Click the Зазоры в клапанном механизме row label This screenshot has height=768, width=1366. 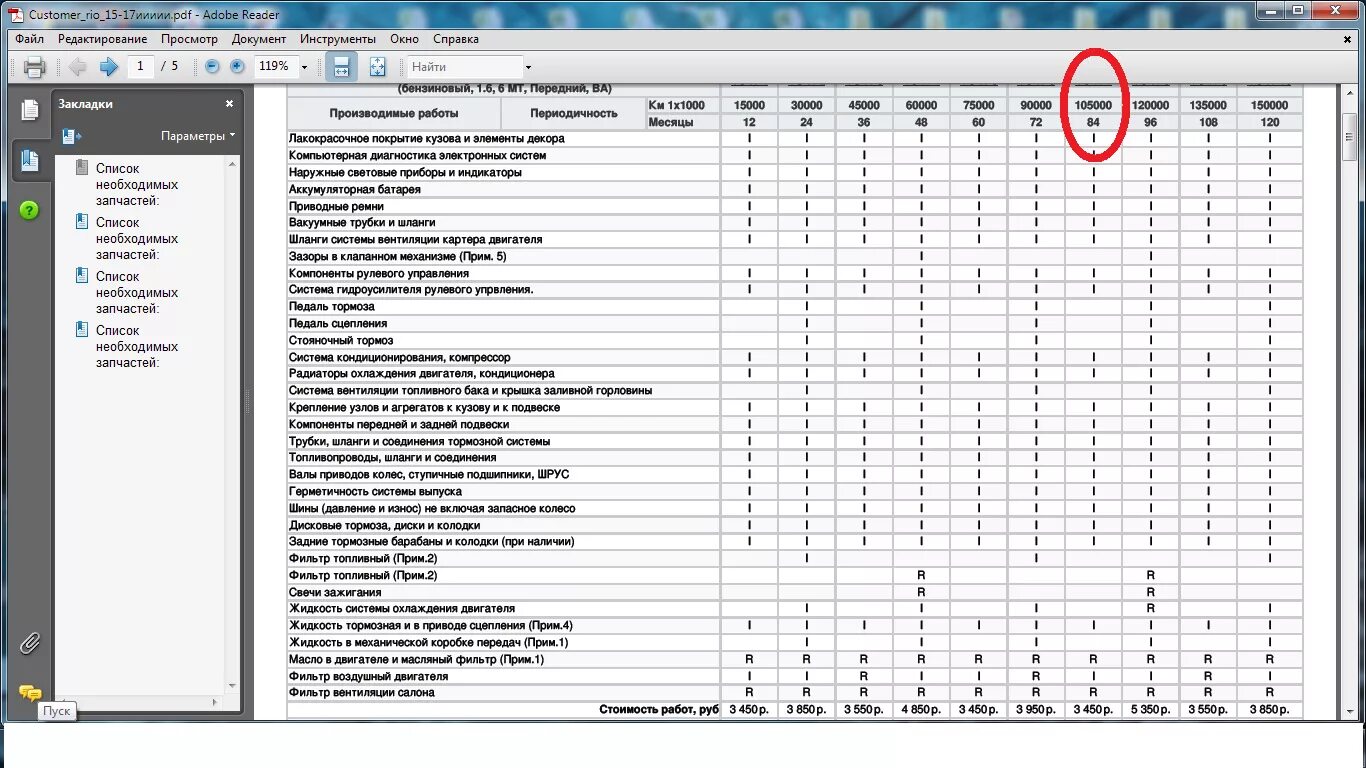coord(398,256)
